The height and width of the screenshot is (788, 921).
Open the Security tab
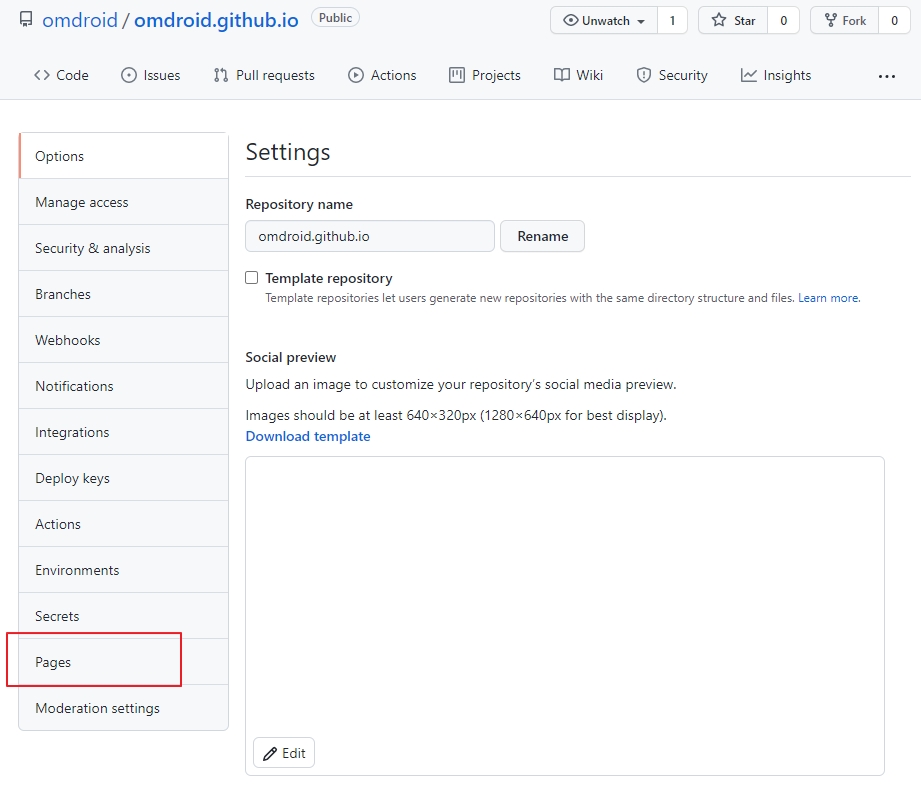pos(673,75)
